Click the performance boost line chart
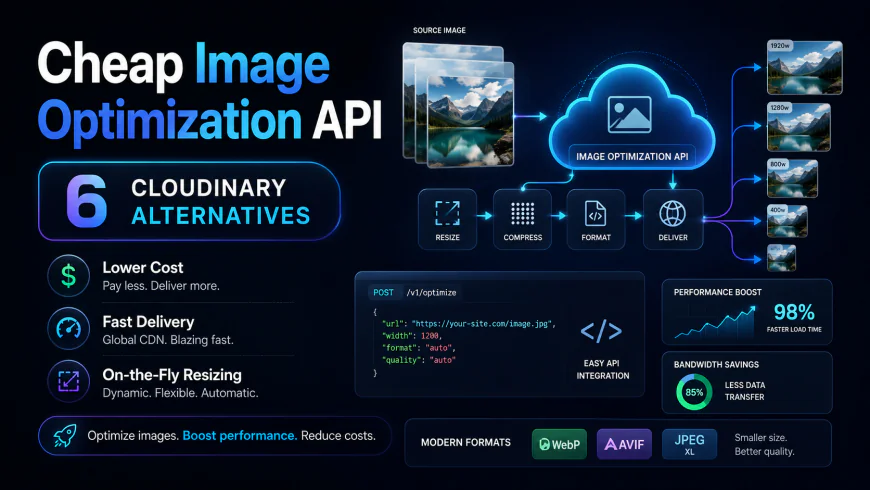 tap(715, 322)
